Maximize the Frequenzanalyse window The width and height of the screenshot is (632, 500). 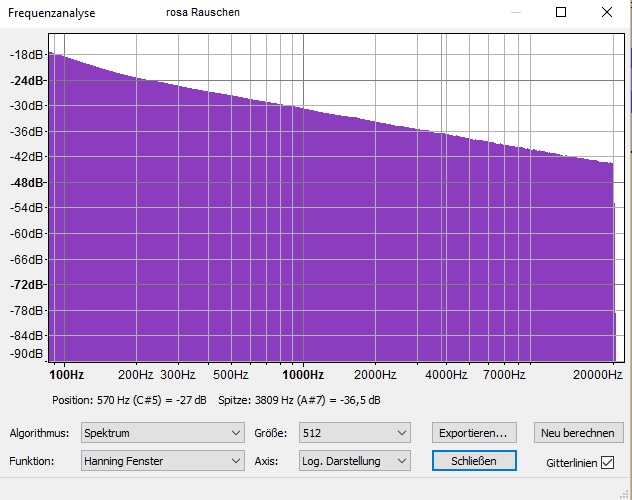pos(561,13)
